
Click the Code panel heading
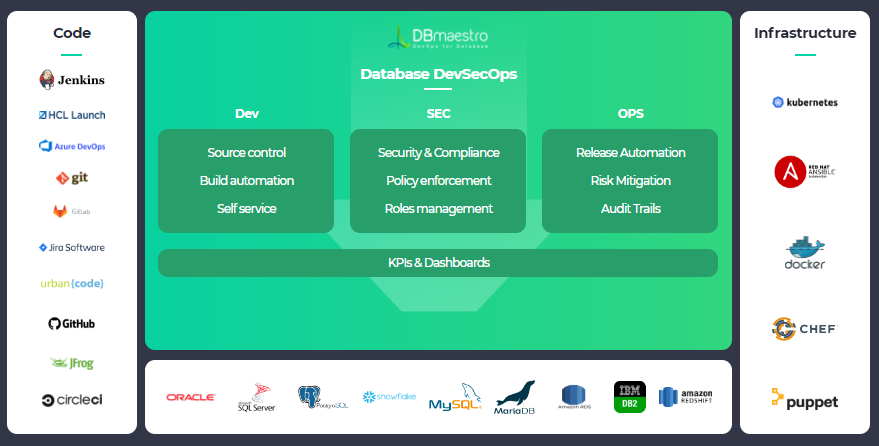72,33
